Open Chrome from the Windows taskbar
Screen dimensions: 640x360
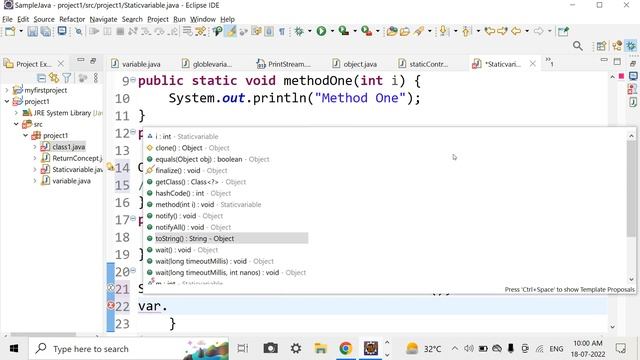click(x=346, y=348)
